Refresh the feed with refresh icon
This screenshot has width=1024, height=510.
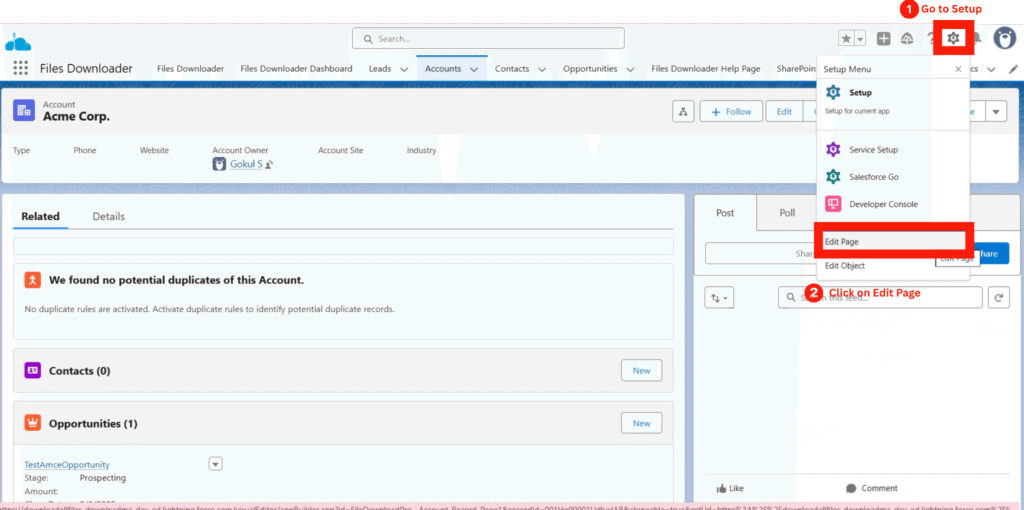[999, 297]
